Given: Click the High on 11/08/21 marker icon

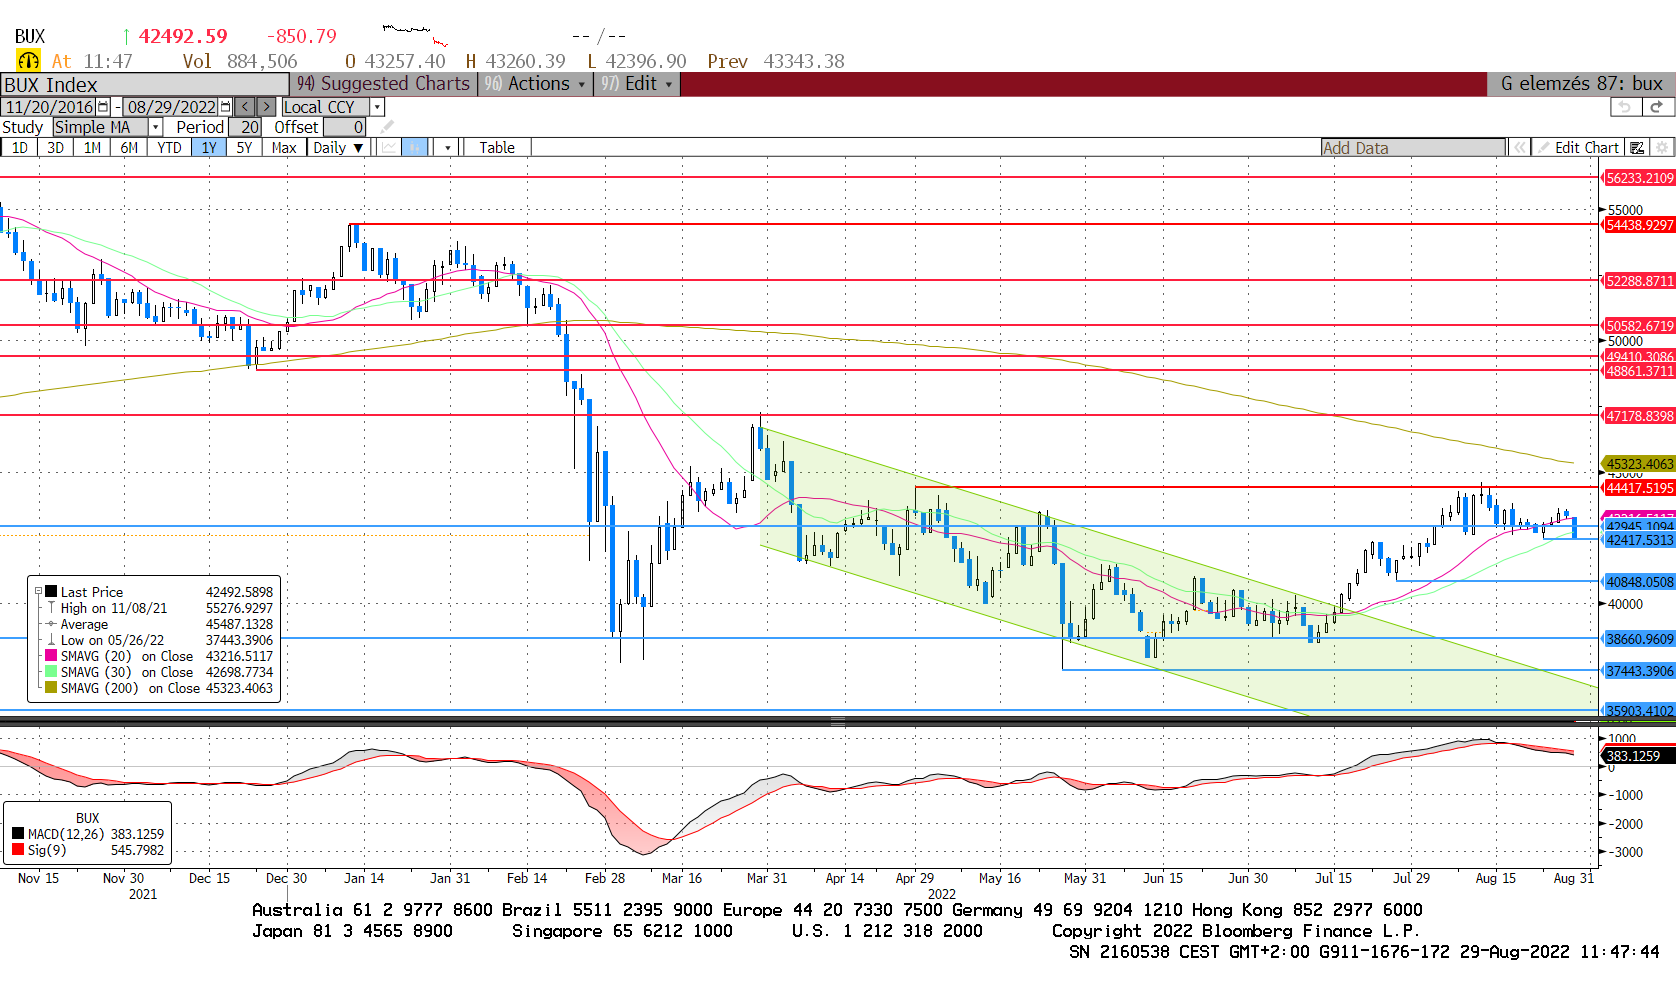Looking at the screenshot, I should [51, 608].
